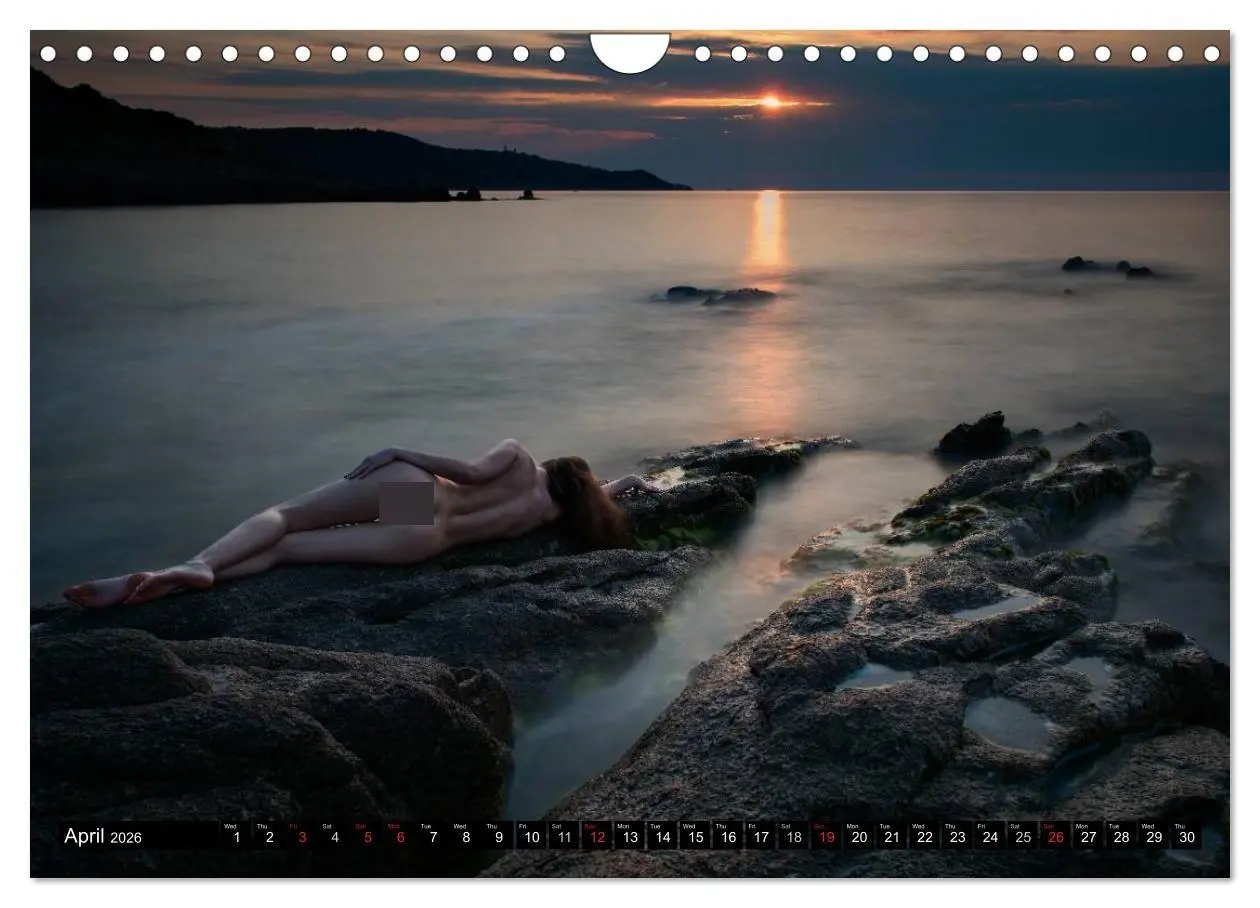Click Thursday date 23
The width and height of the screenshot is (1260, 908).
click(957, 836)
